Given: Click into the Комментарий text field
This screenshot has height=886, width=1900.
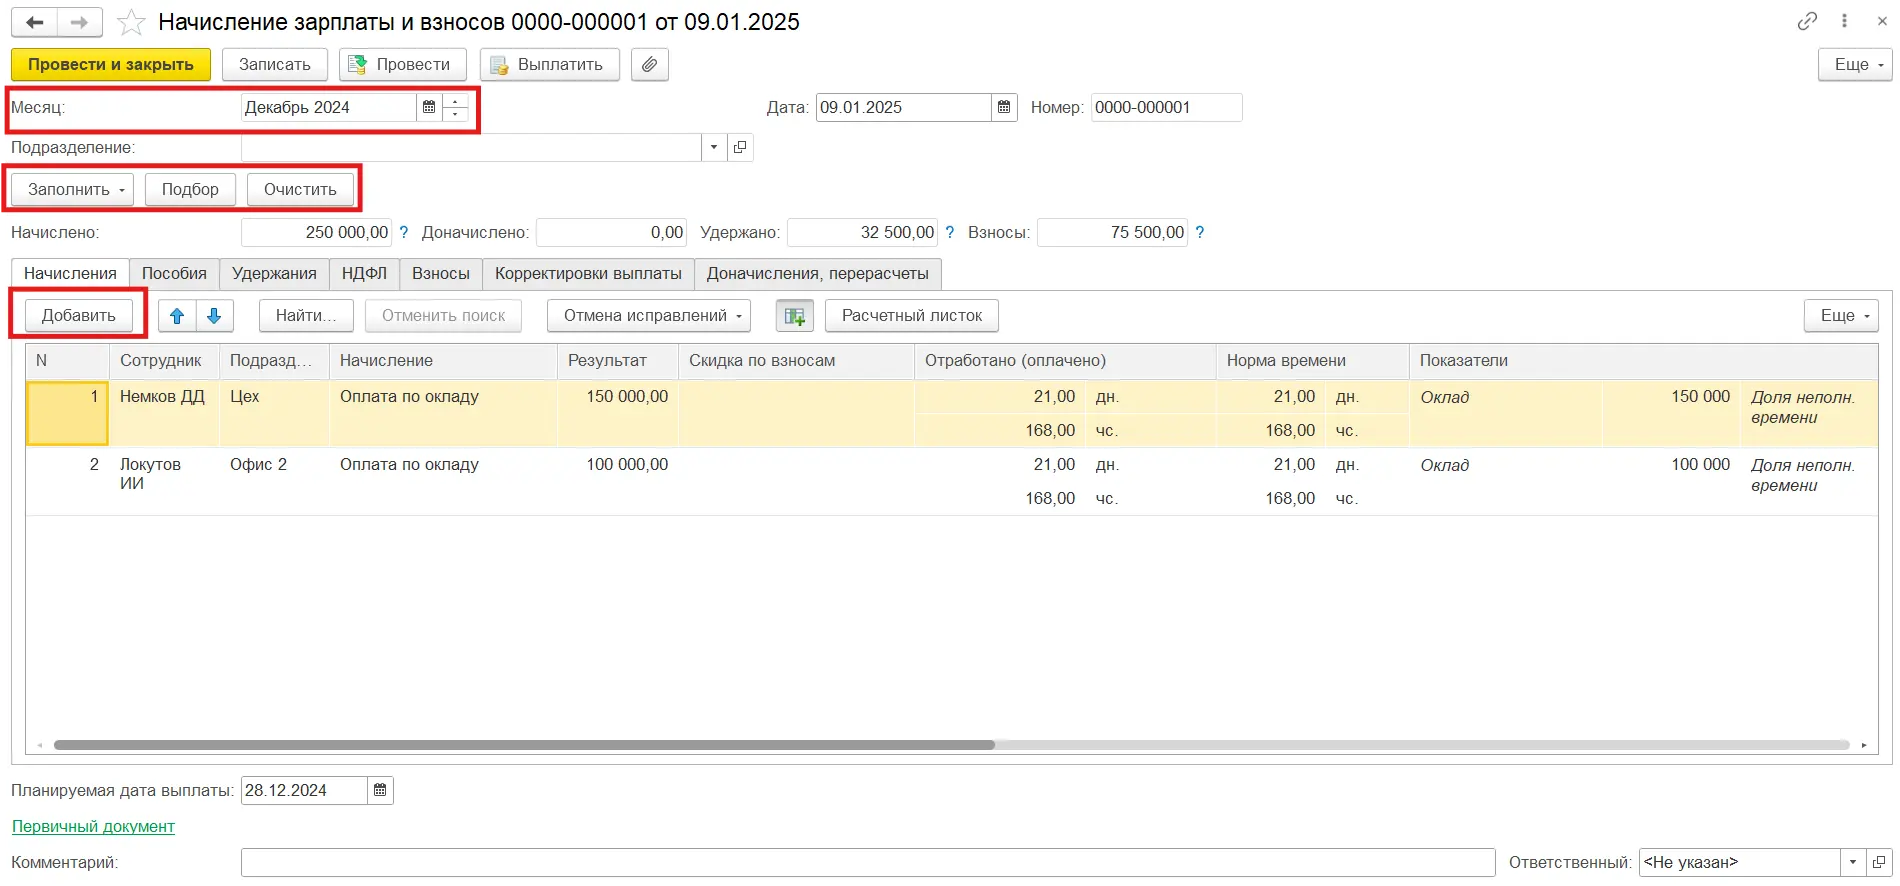Looking at the screenshot, I should 867,862.
